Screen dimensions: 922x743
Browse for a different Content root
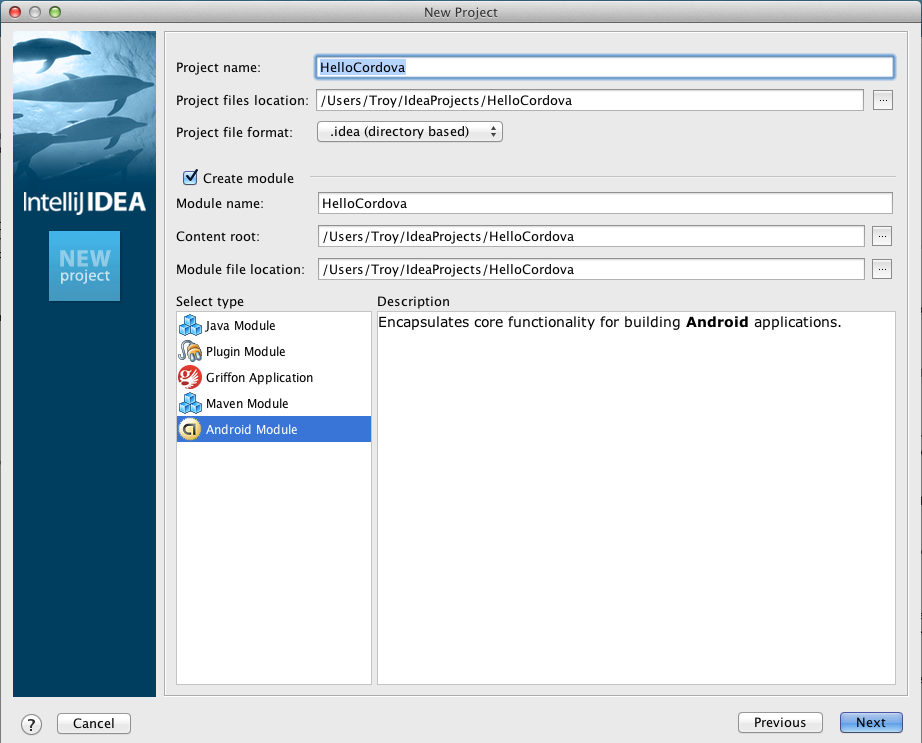(x=881, y=236)
